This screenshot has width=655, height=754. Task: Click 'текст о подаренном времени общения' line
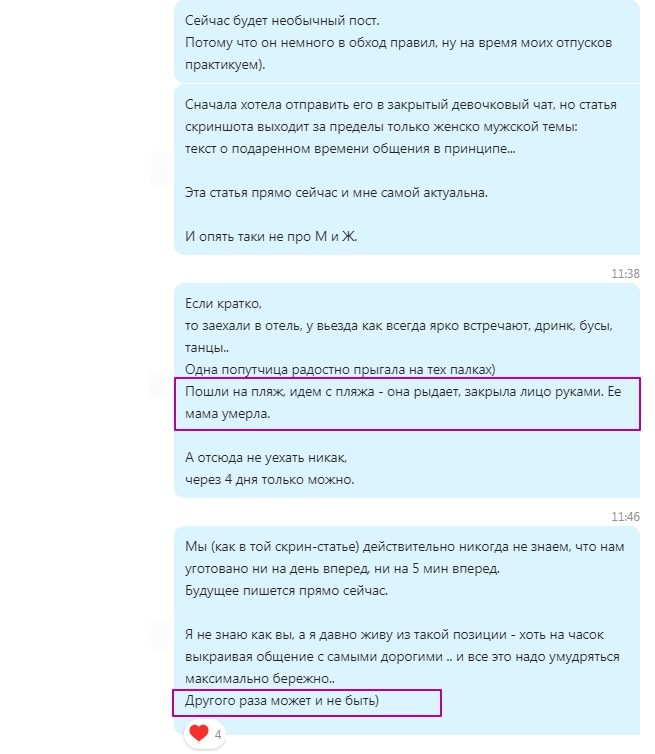click(x=350, y=149)
